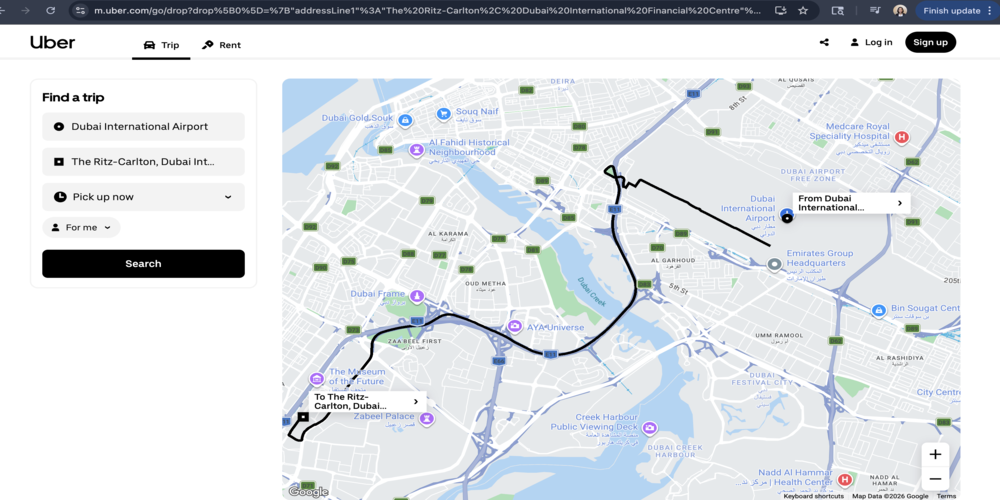Viewport: 1000px width, 500px height.
Task: Click the Al Fahidi Historical Neighbourhood pin
Action: coord(416,150)
